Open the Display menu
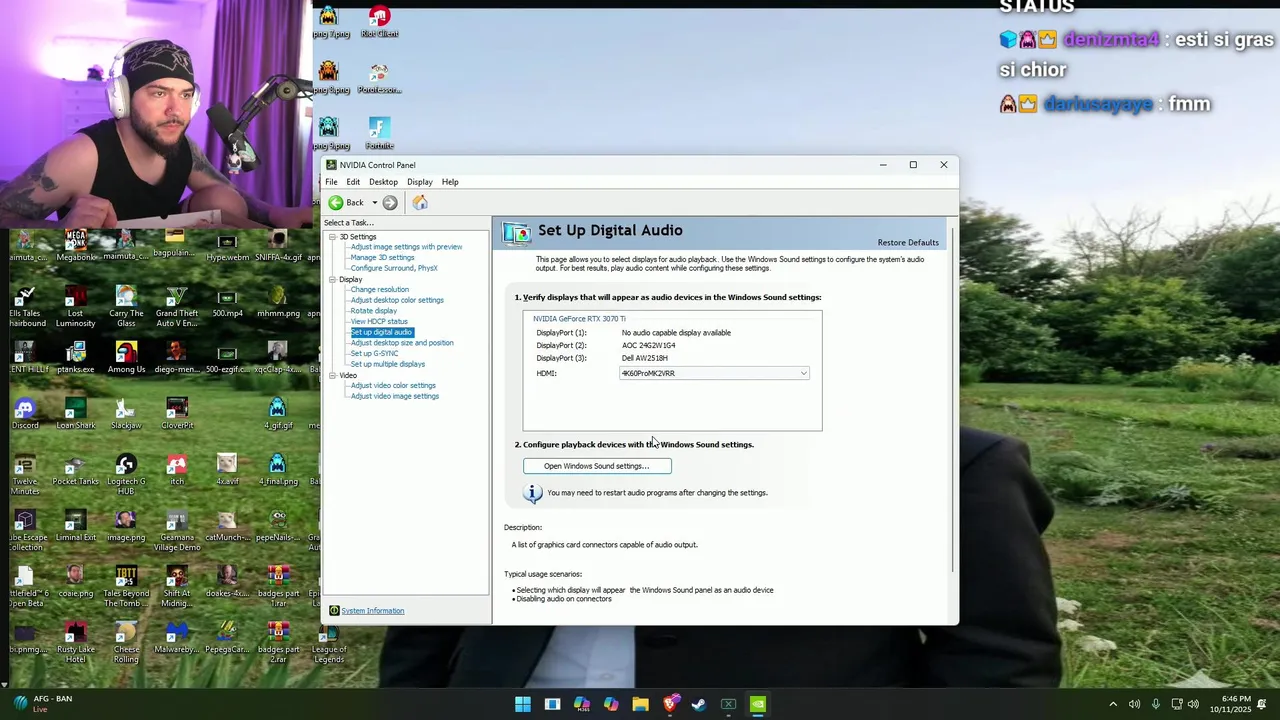 [420, 182]
